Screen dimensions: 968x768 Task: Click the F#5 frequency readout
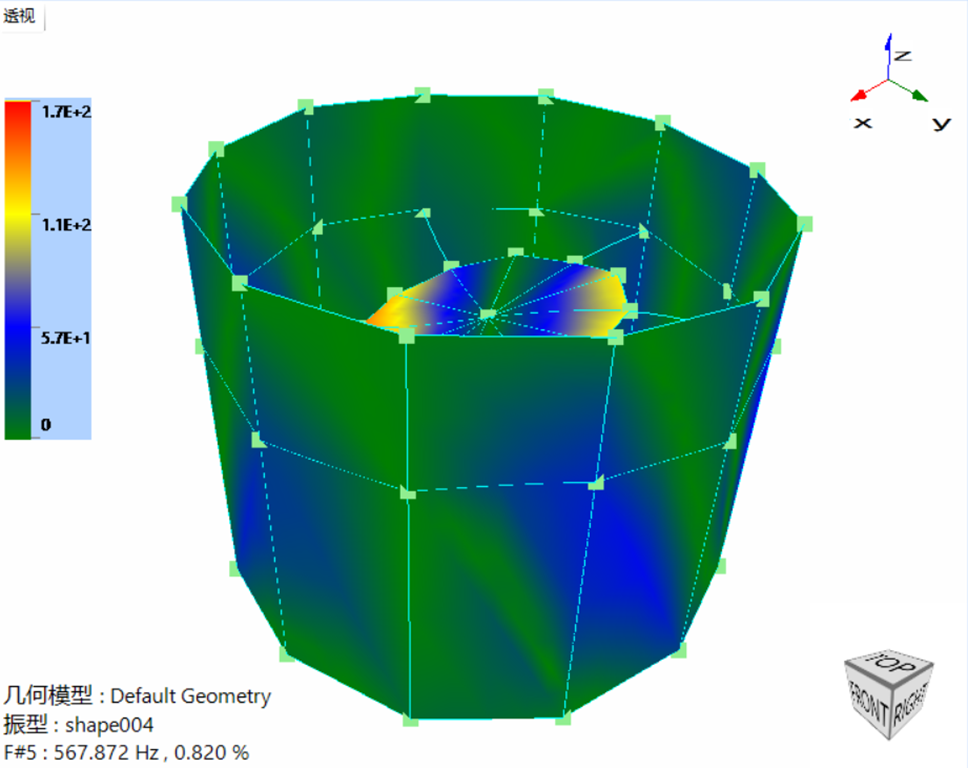click(126, 753)
